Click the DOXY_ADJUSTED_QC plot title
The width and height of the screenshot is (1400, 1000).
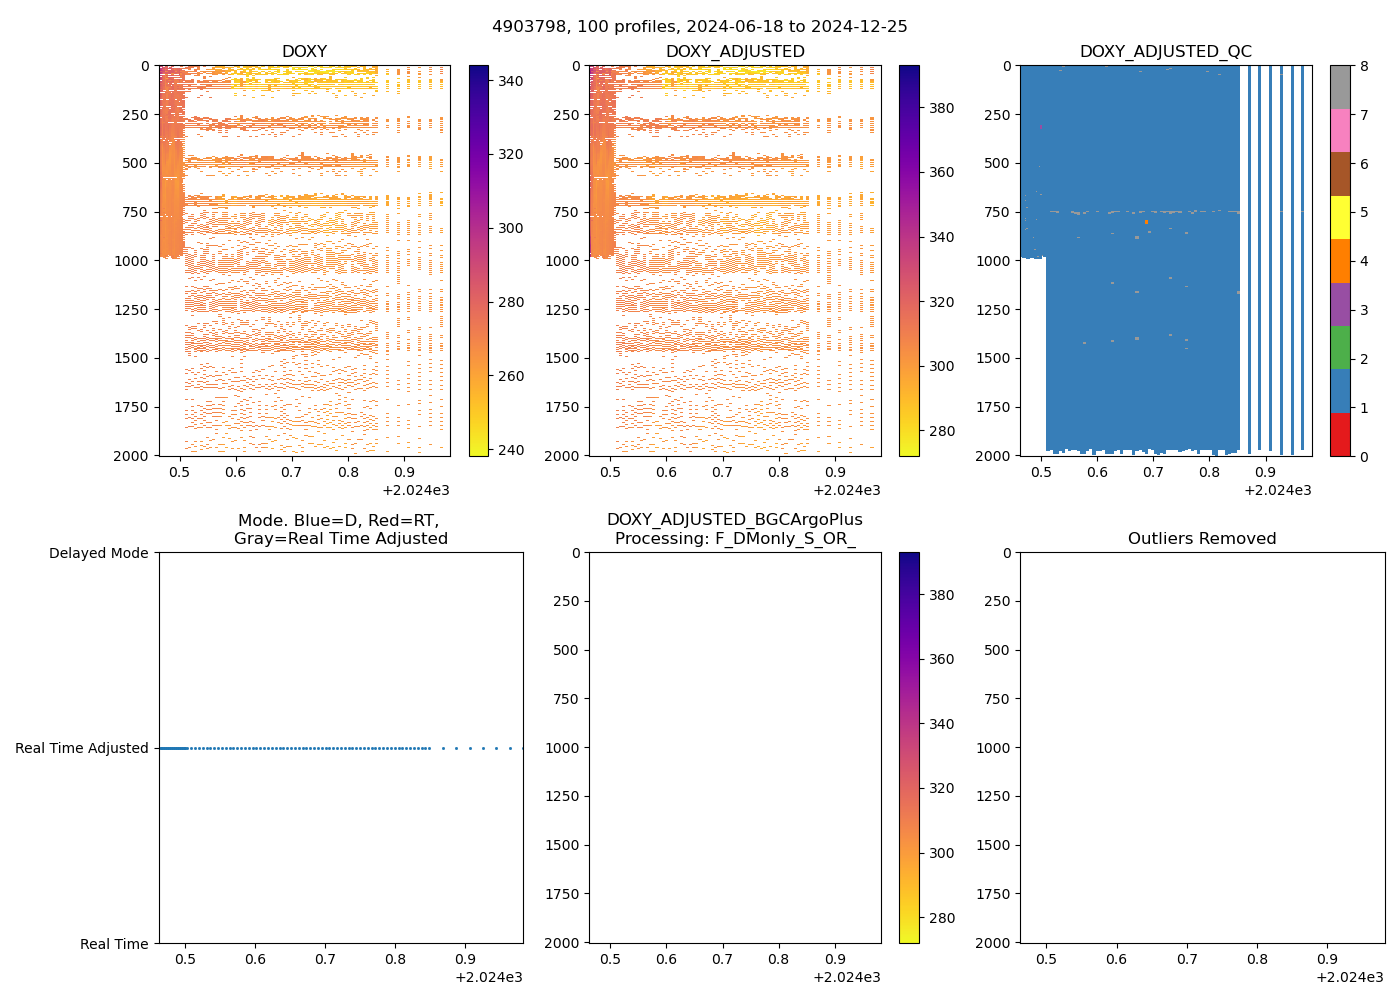[1165, 52]
